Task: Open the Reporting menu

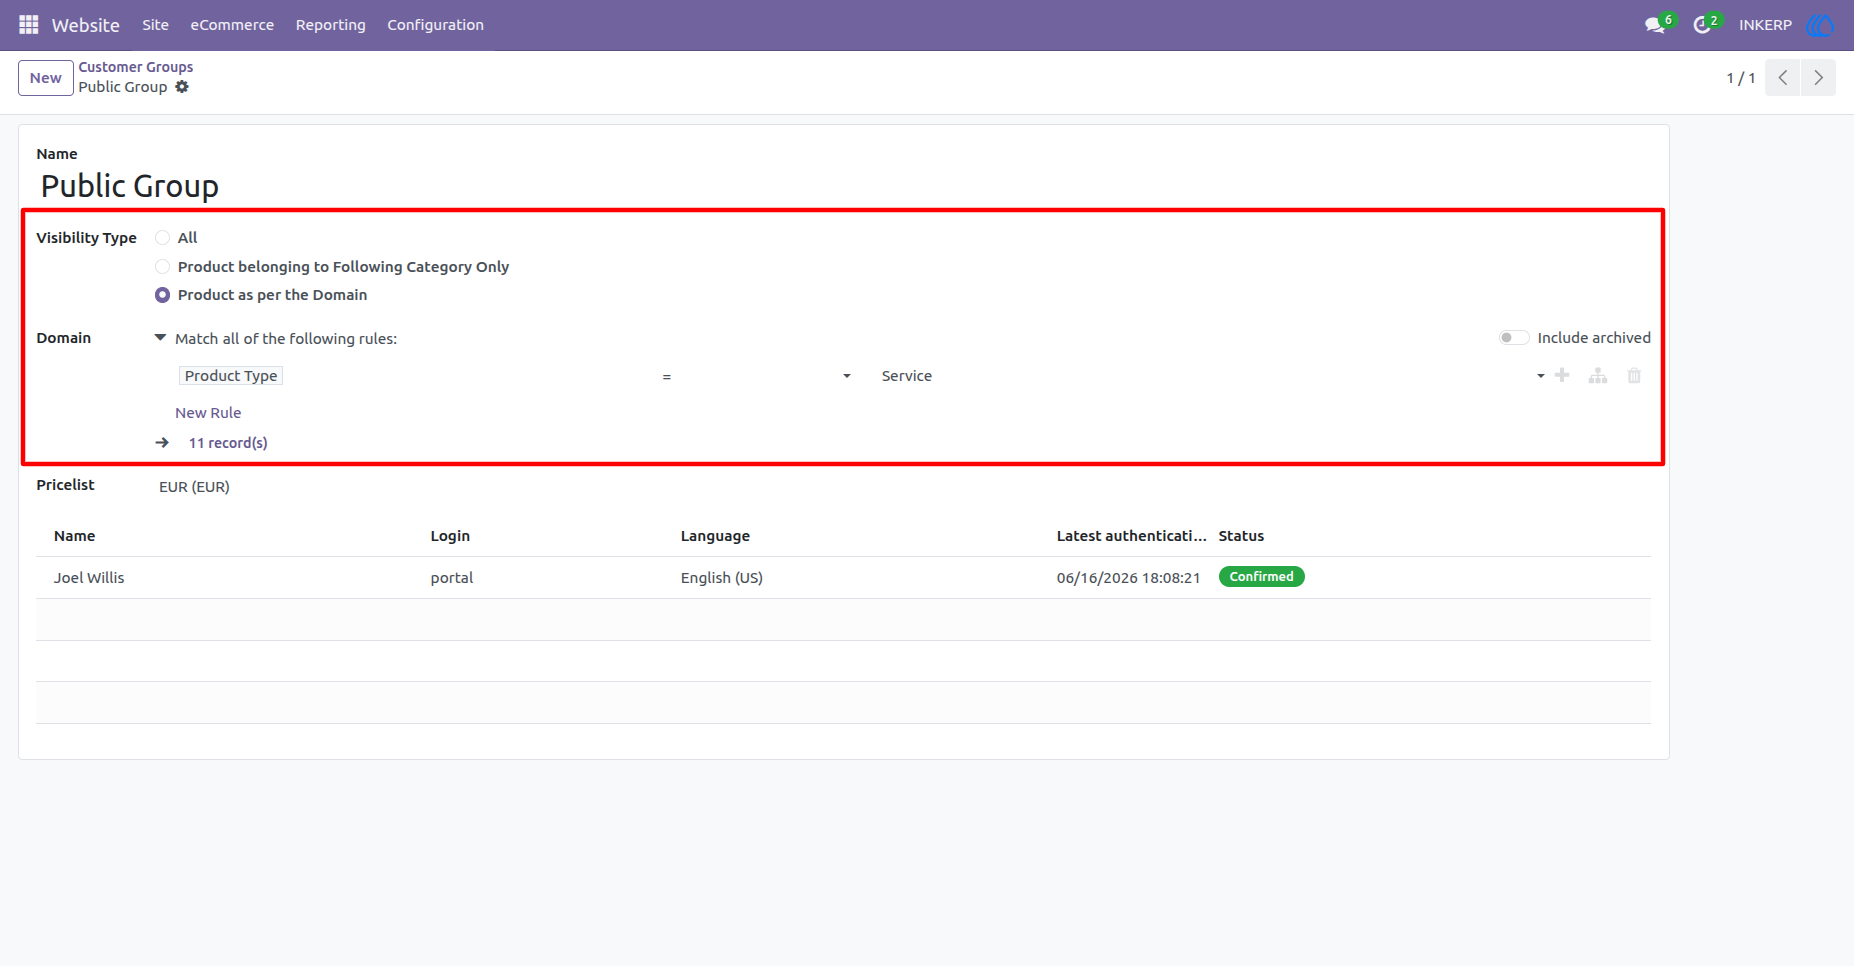Action: tap(331, 25)
